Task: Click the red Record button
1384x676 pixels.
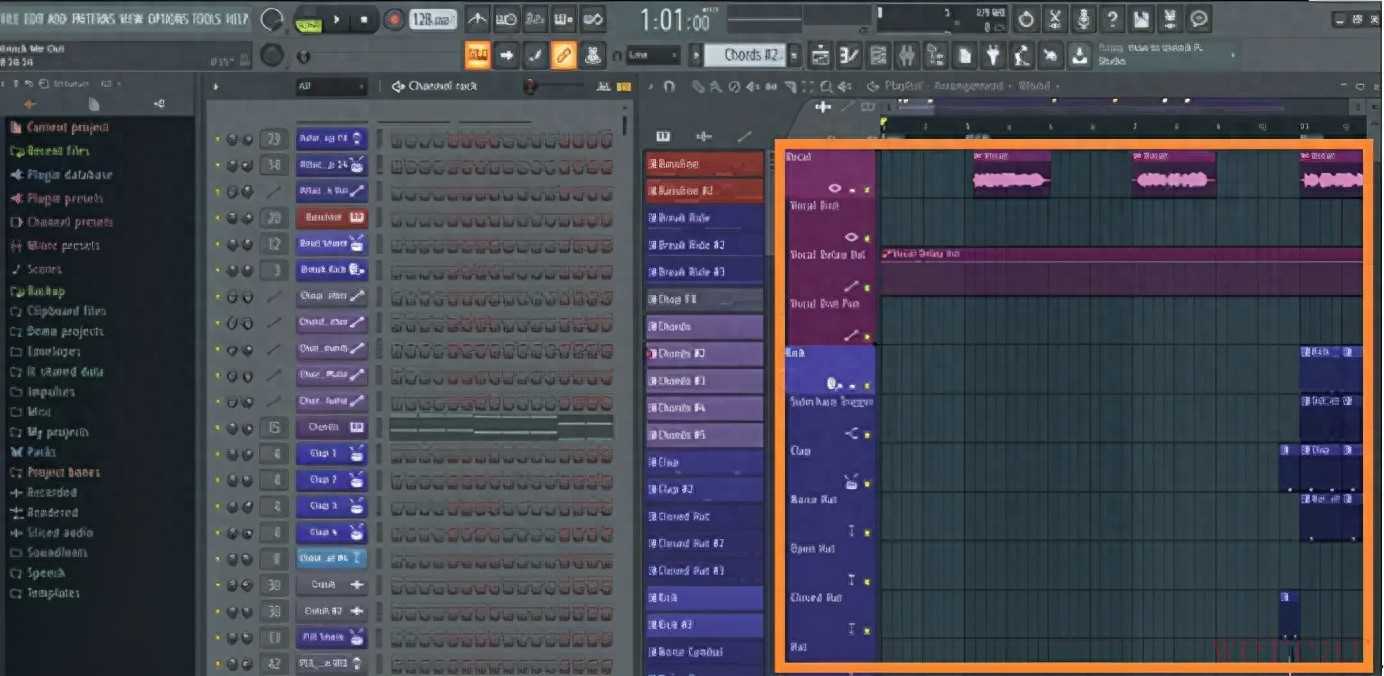Action: pos(394,19)
